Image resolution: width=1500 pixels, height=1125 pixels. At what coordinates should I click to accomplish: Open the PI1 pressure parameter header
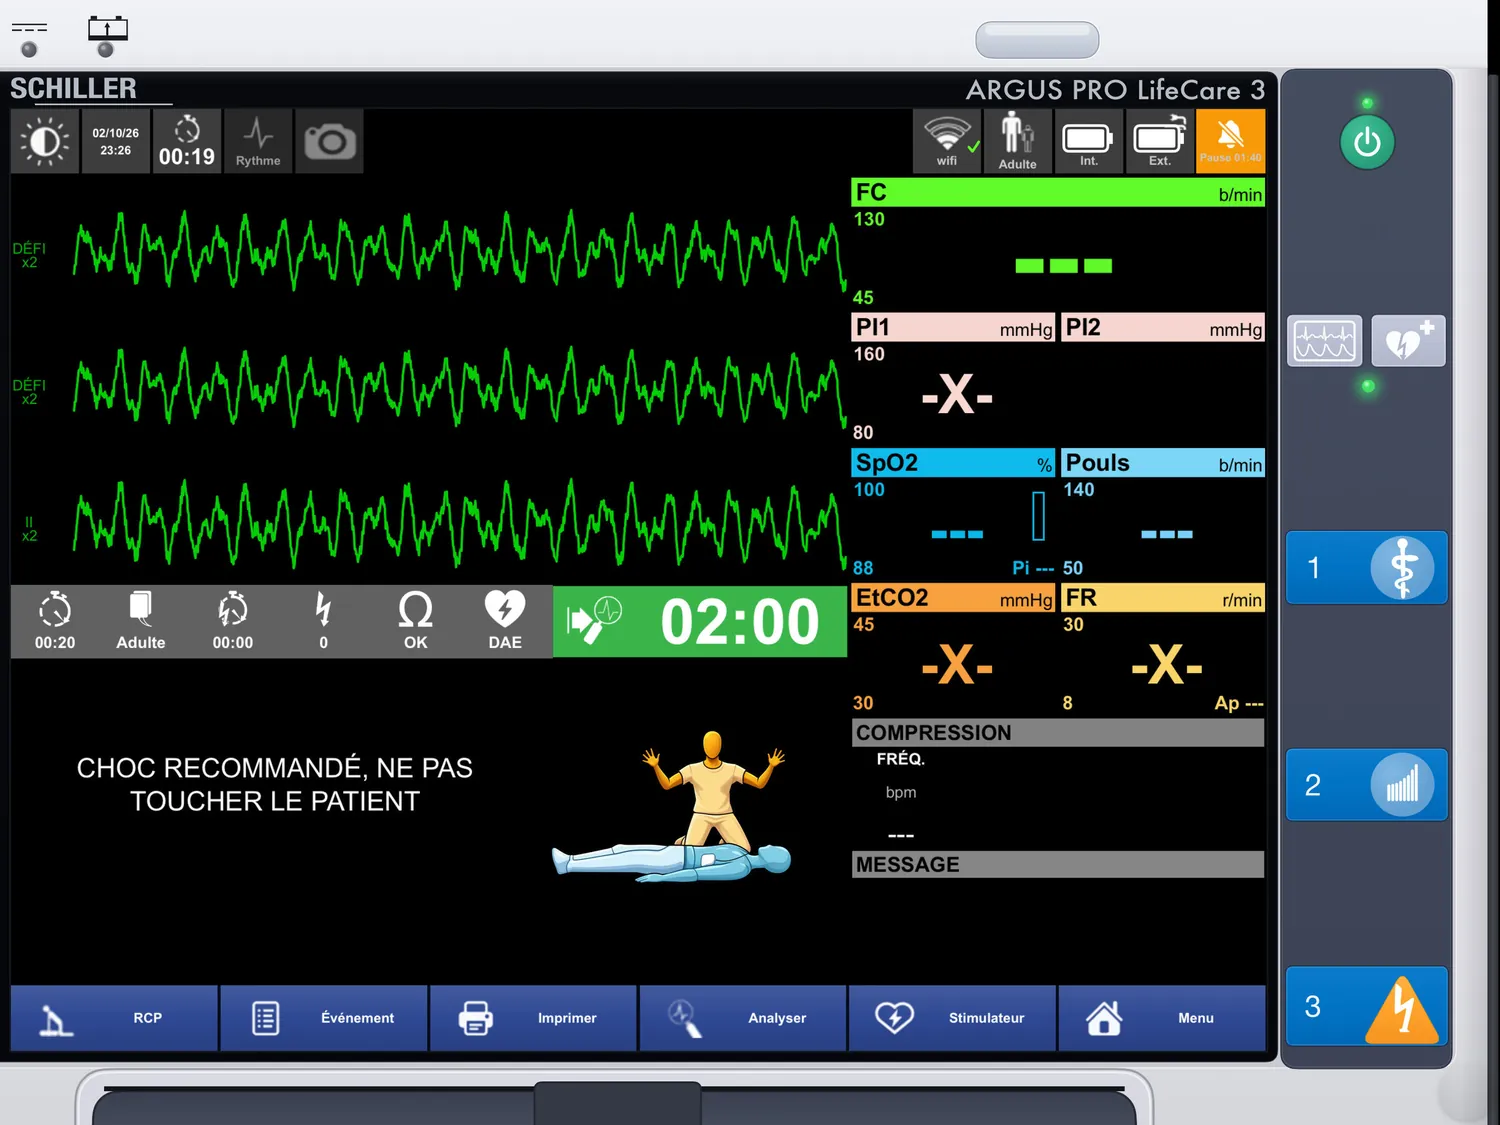953,328
